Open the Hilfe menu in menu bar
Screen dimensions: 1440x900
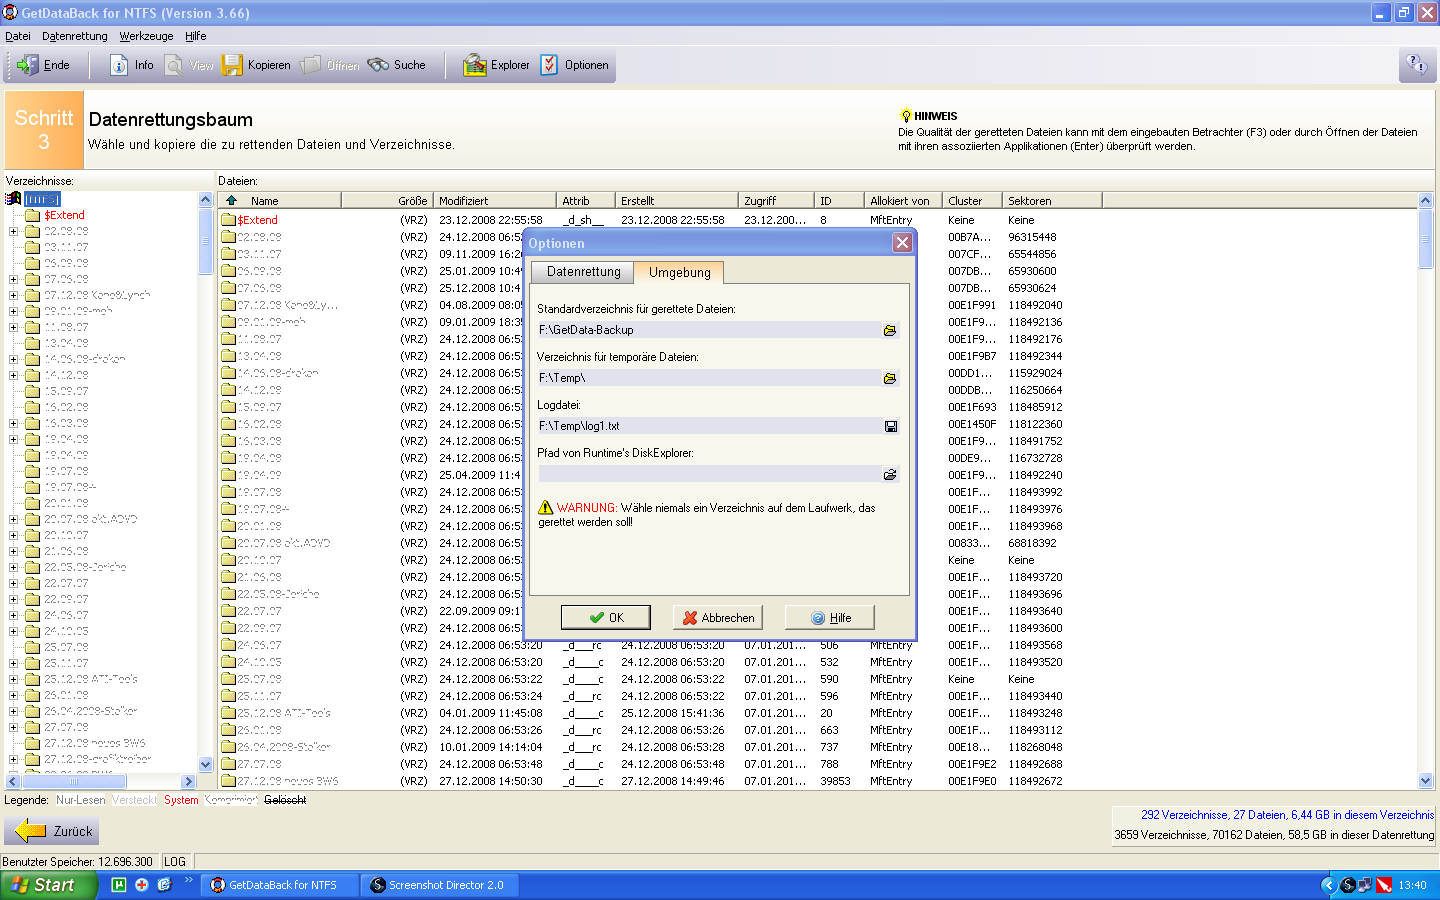tap(196, 36)
